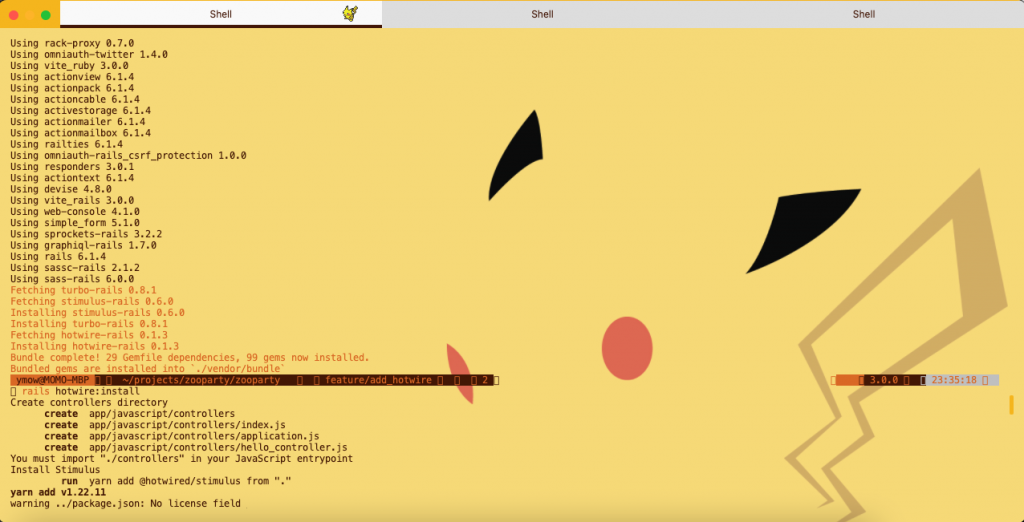The height and width of the screenshot is (522, 1024).
Task: Click 'Using vite_ruby 3.0.0' line
Action: tap(69, 65)
